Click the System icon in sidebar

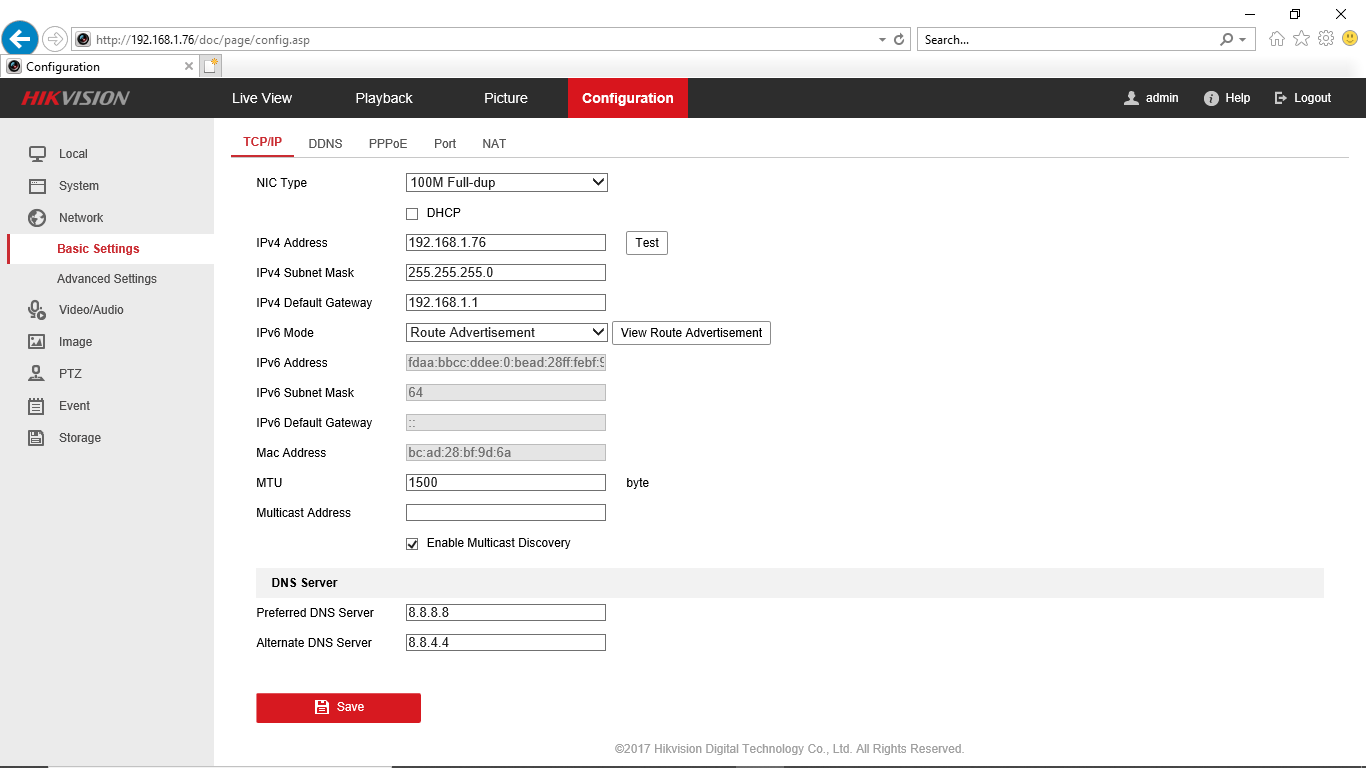click(37, 186)
